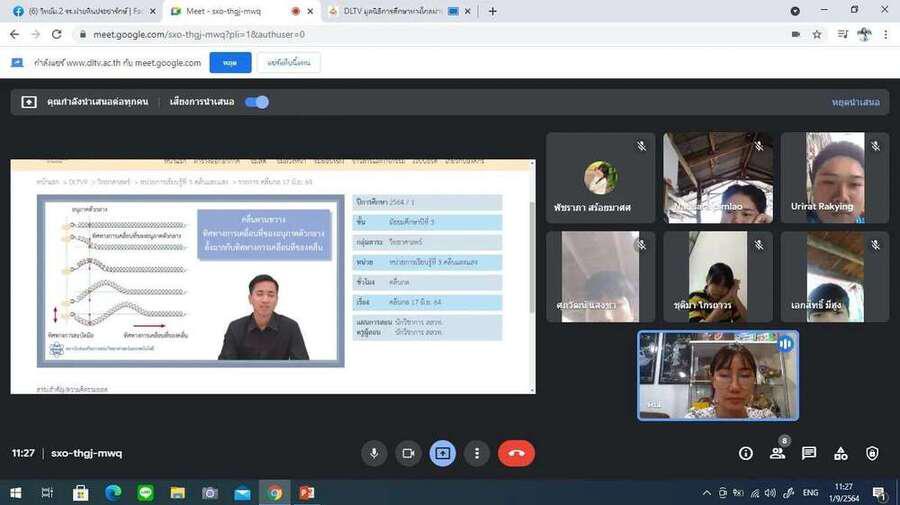Open the more options three-dot menu
The height and width of the screenshot is (505, 900).
(477, 453)
